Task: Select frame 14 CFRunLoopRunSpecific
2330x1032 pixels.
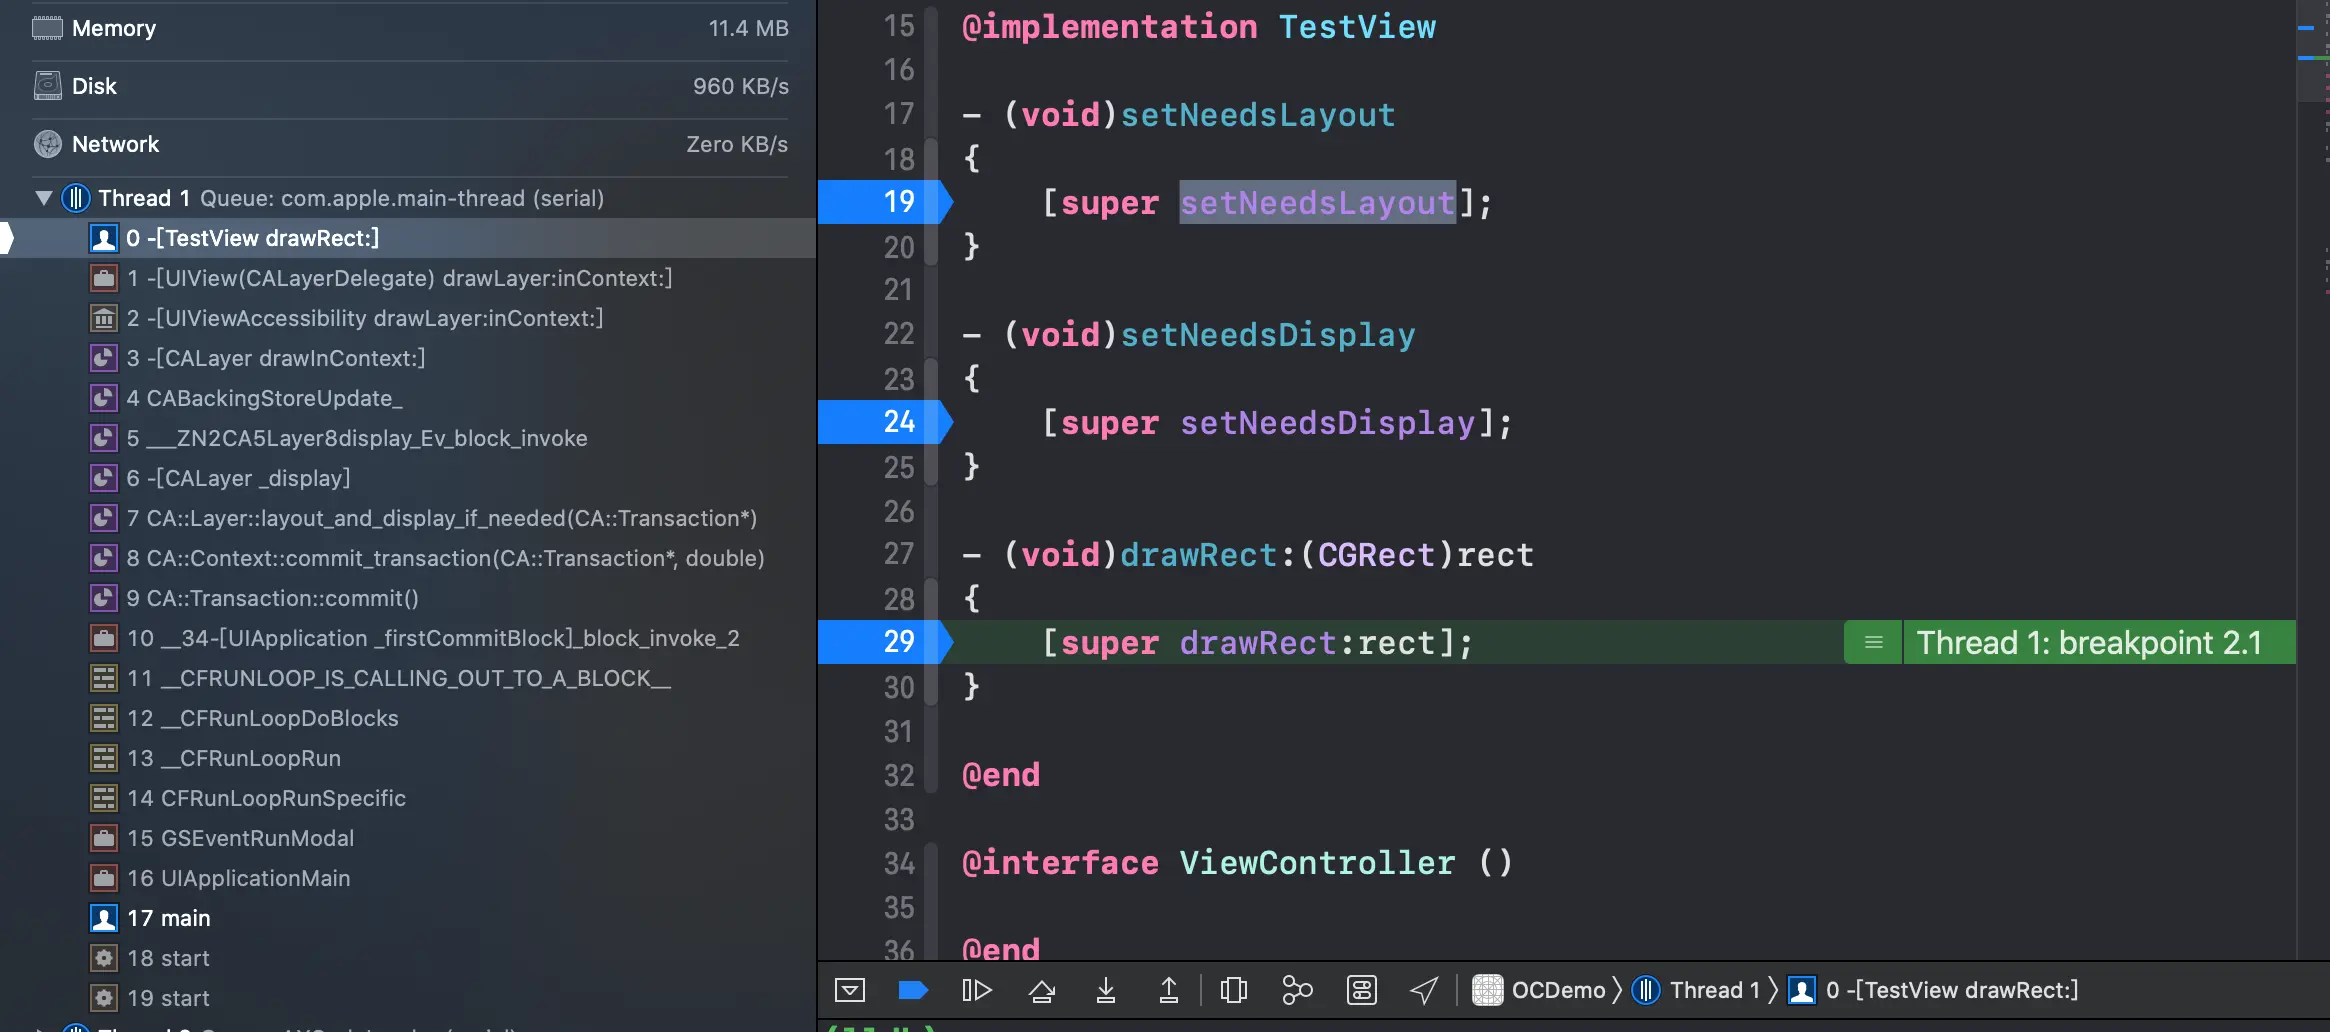Action: pyautogui.click(x=408, y=798)
